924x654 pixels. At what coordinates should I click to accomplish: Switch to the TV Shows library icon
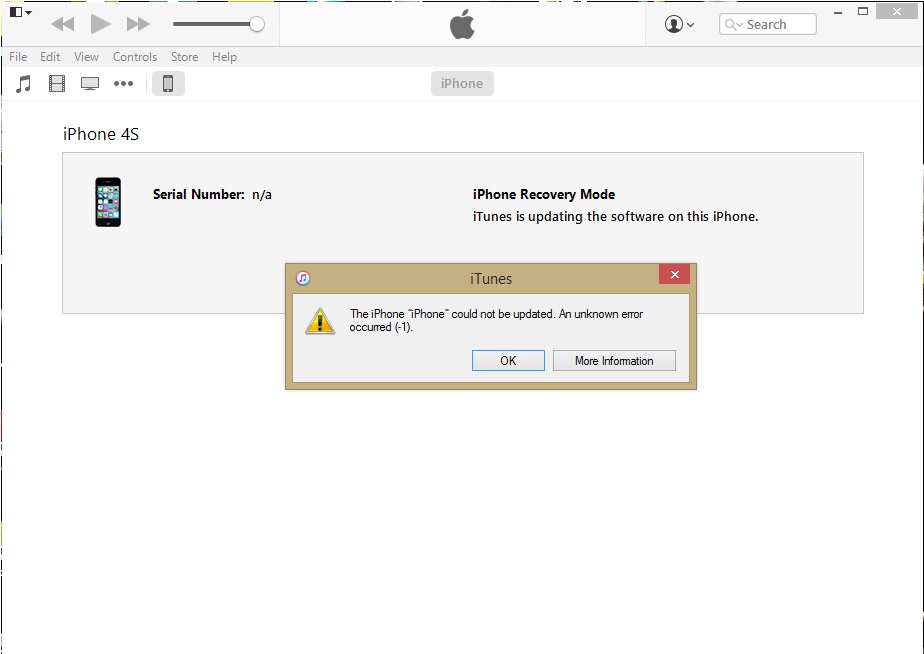click(90, 84)
